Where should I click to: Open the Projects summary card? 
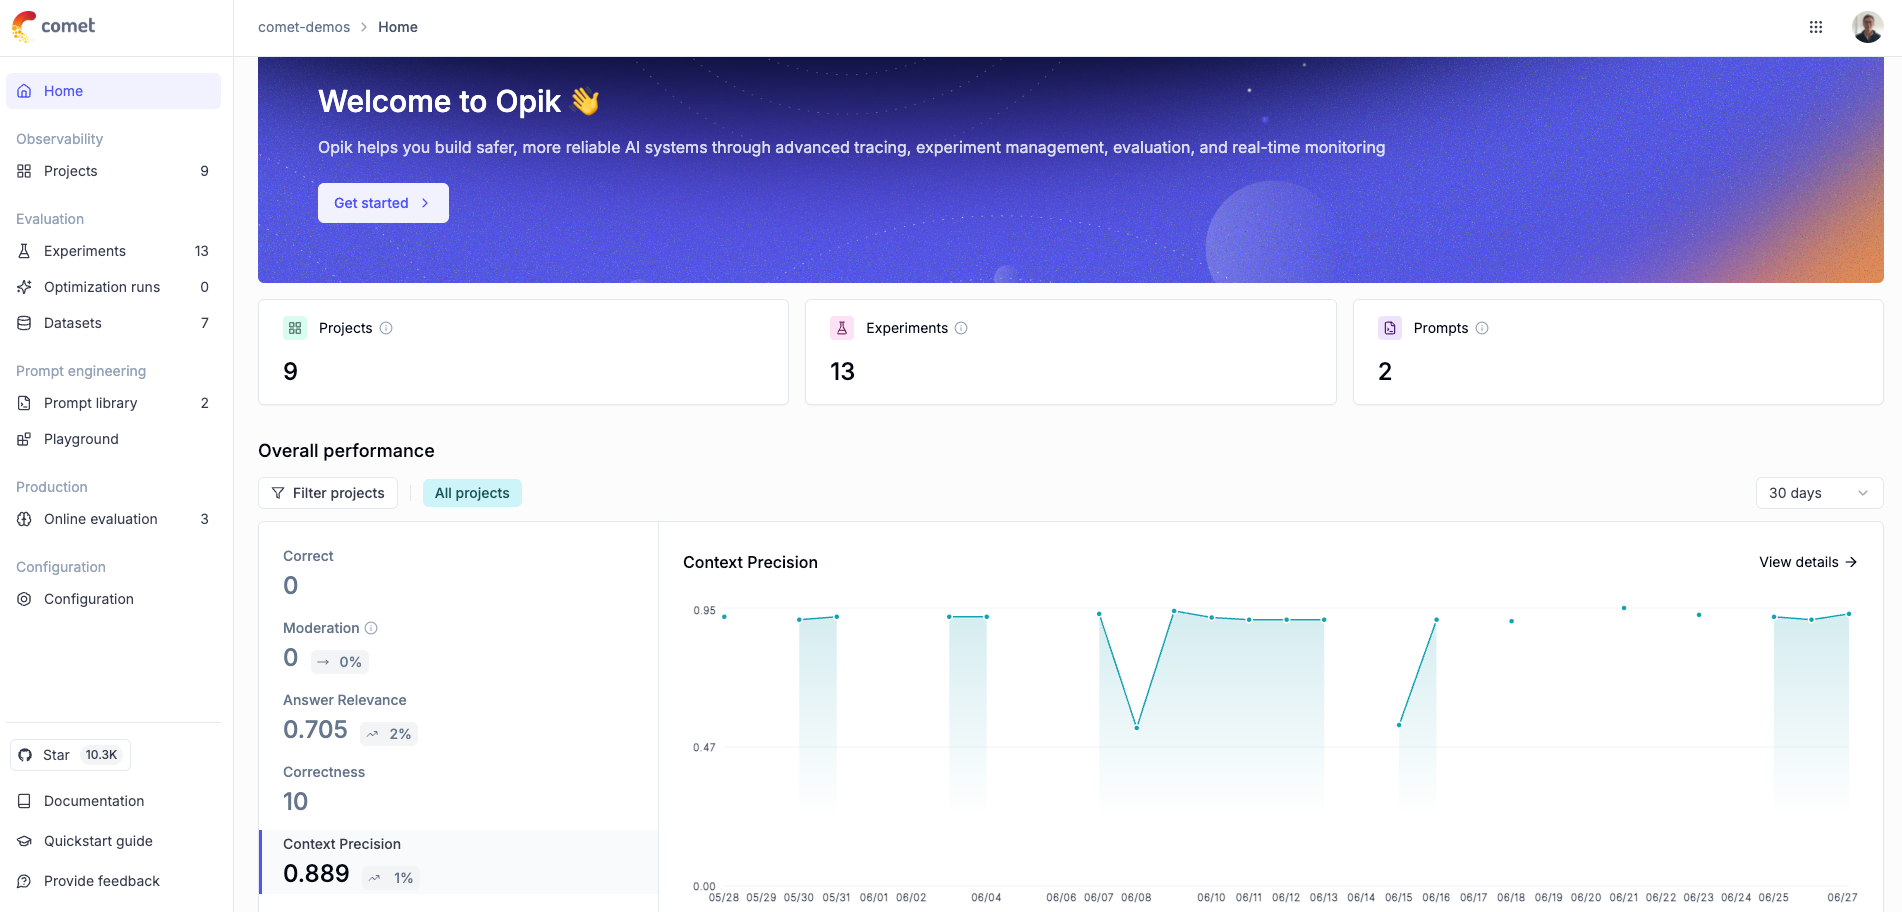point(523,352)
